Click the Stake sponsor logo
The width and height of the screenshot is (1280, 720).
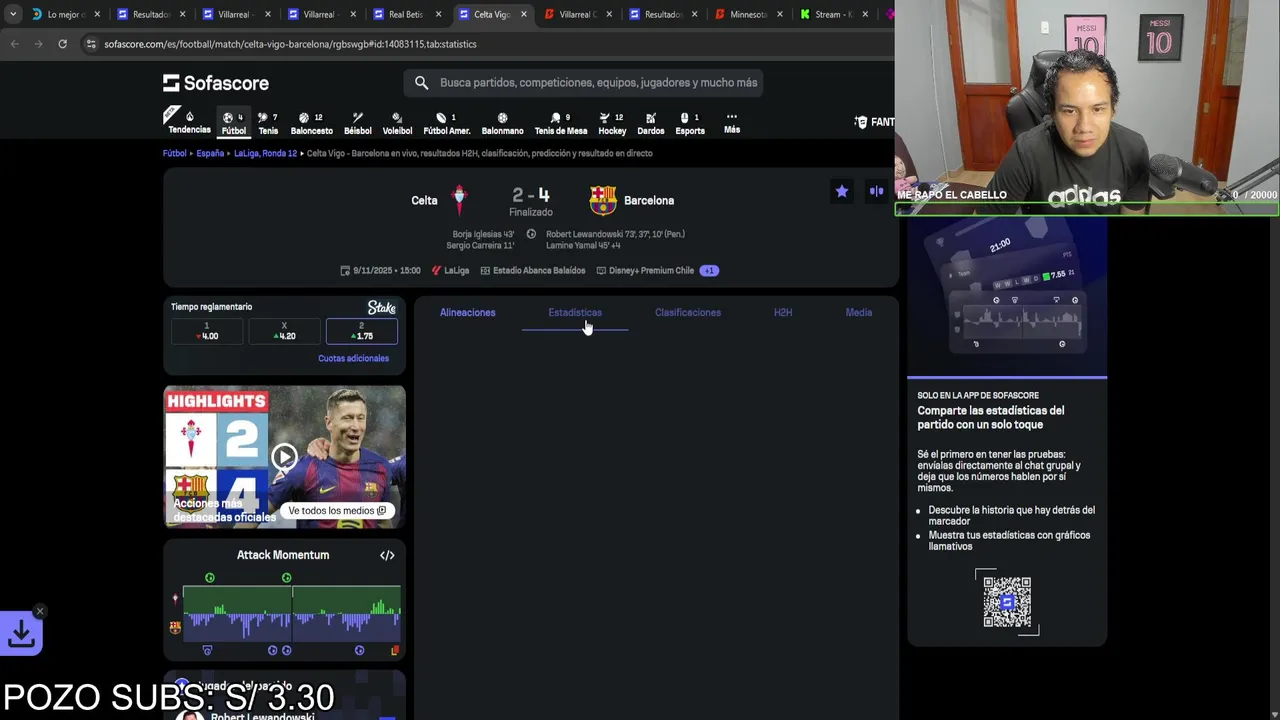coord(381,307)
